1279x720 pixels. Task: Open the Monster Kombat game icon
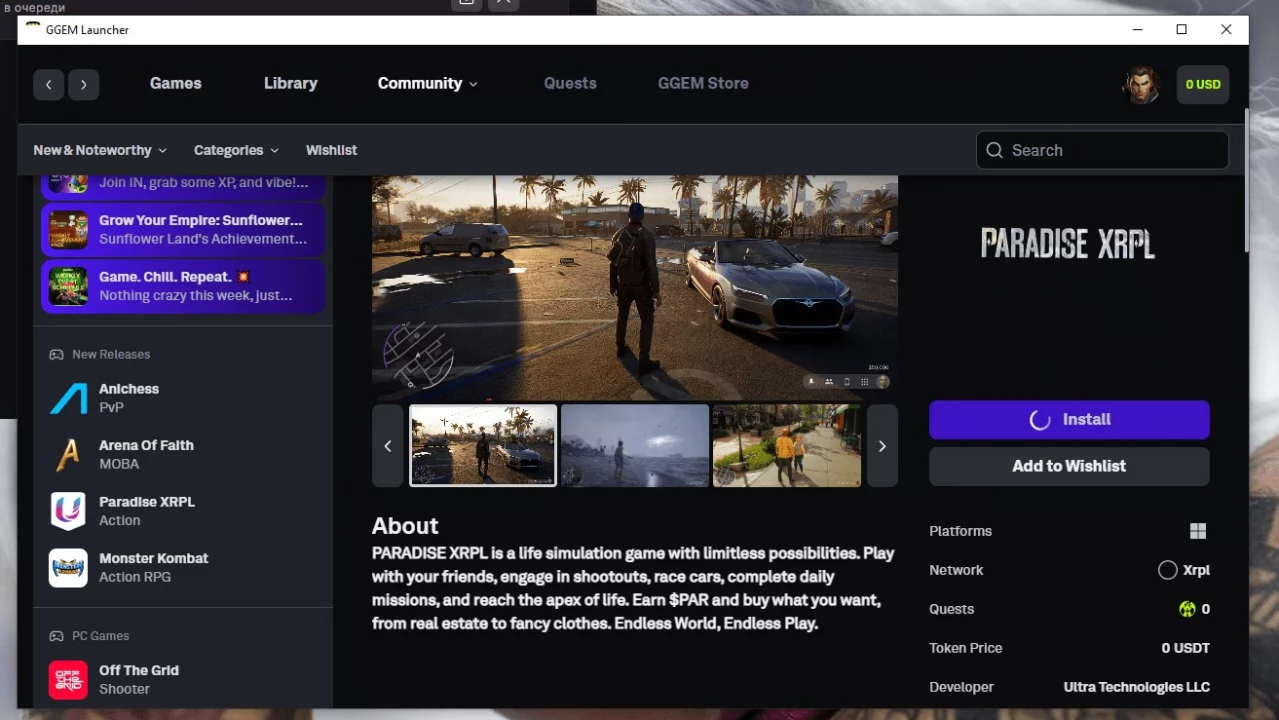coord(68,568)
